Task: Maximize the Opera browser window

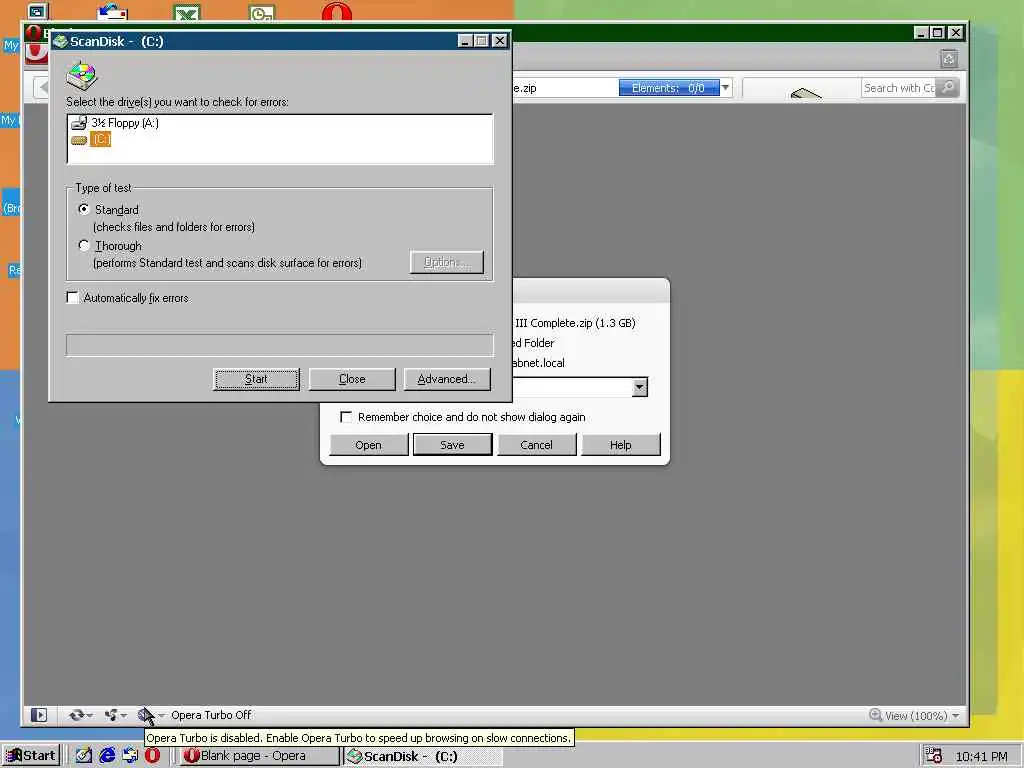Action: [x=937, y=33]
